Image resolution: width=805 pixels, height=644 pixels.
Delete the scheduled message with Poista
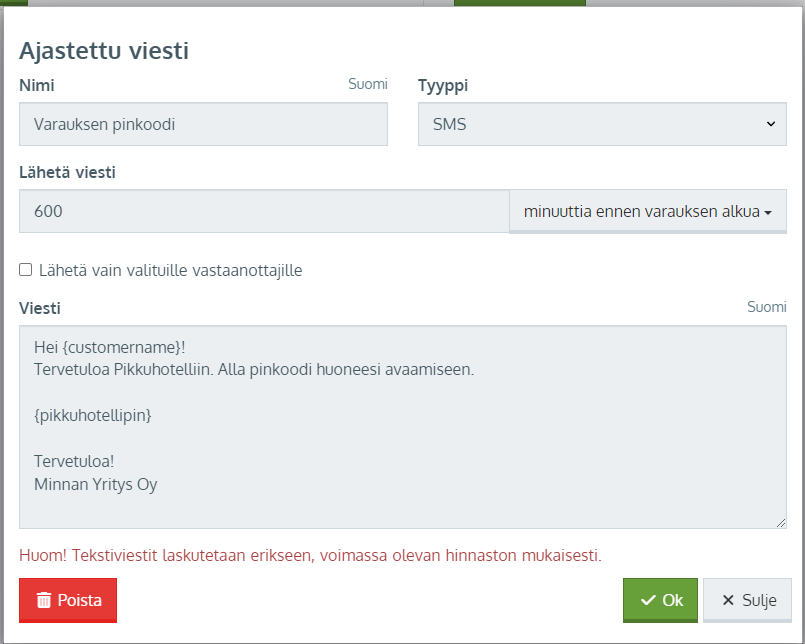click(x=68, y=600)
